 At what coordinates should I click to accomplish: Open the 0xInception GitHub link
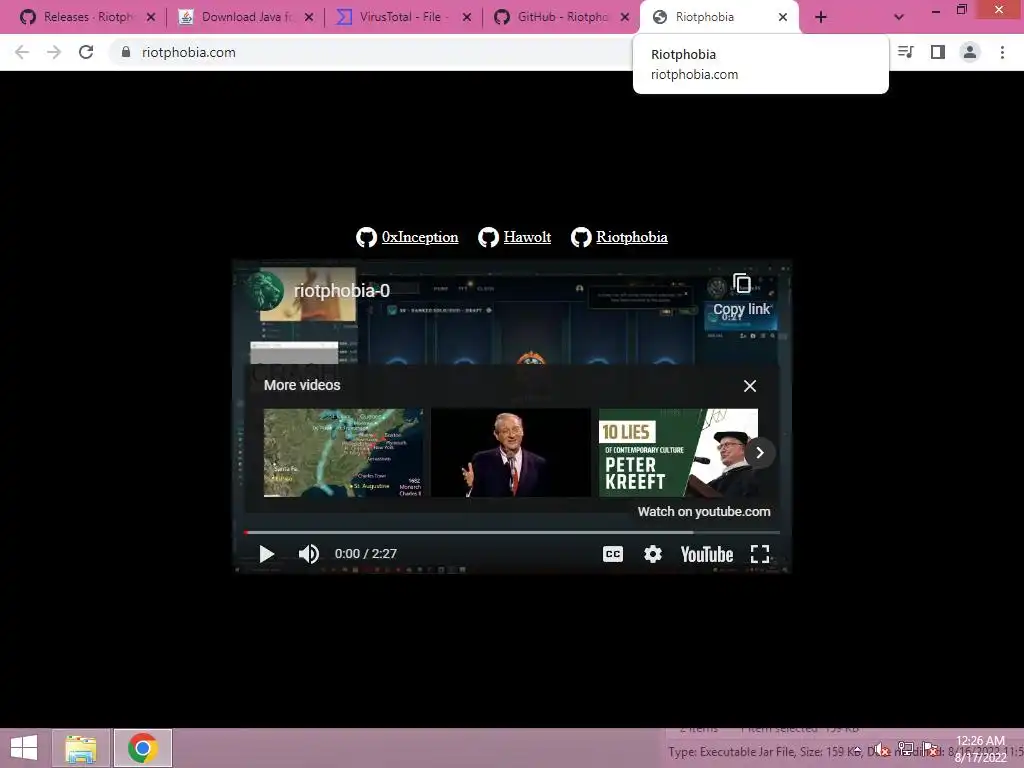[x=420, y=237]
